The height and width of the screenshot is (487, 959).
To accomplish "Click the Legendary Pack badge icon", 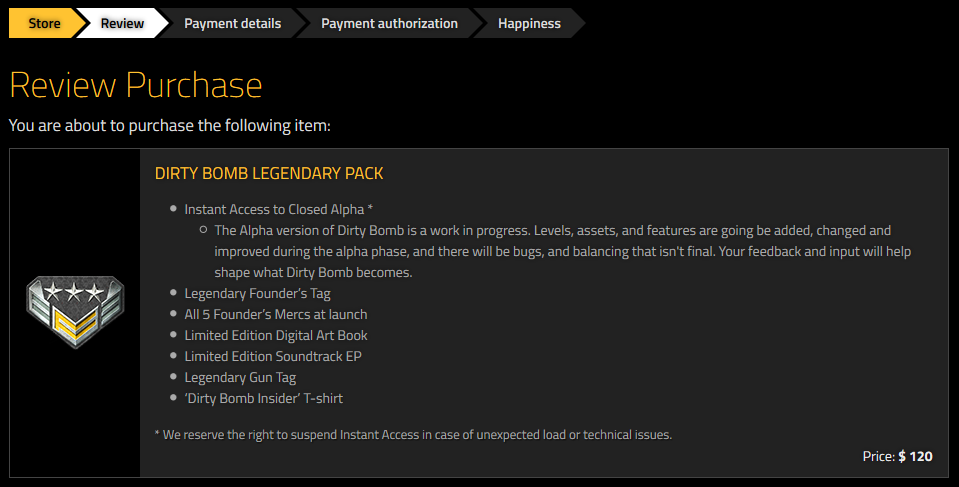I will coord(75,312).
